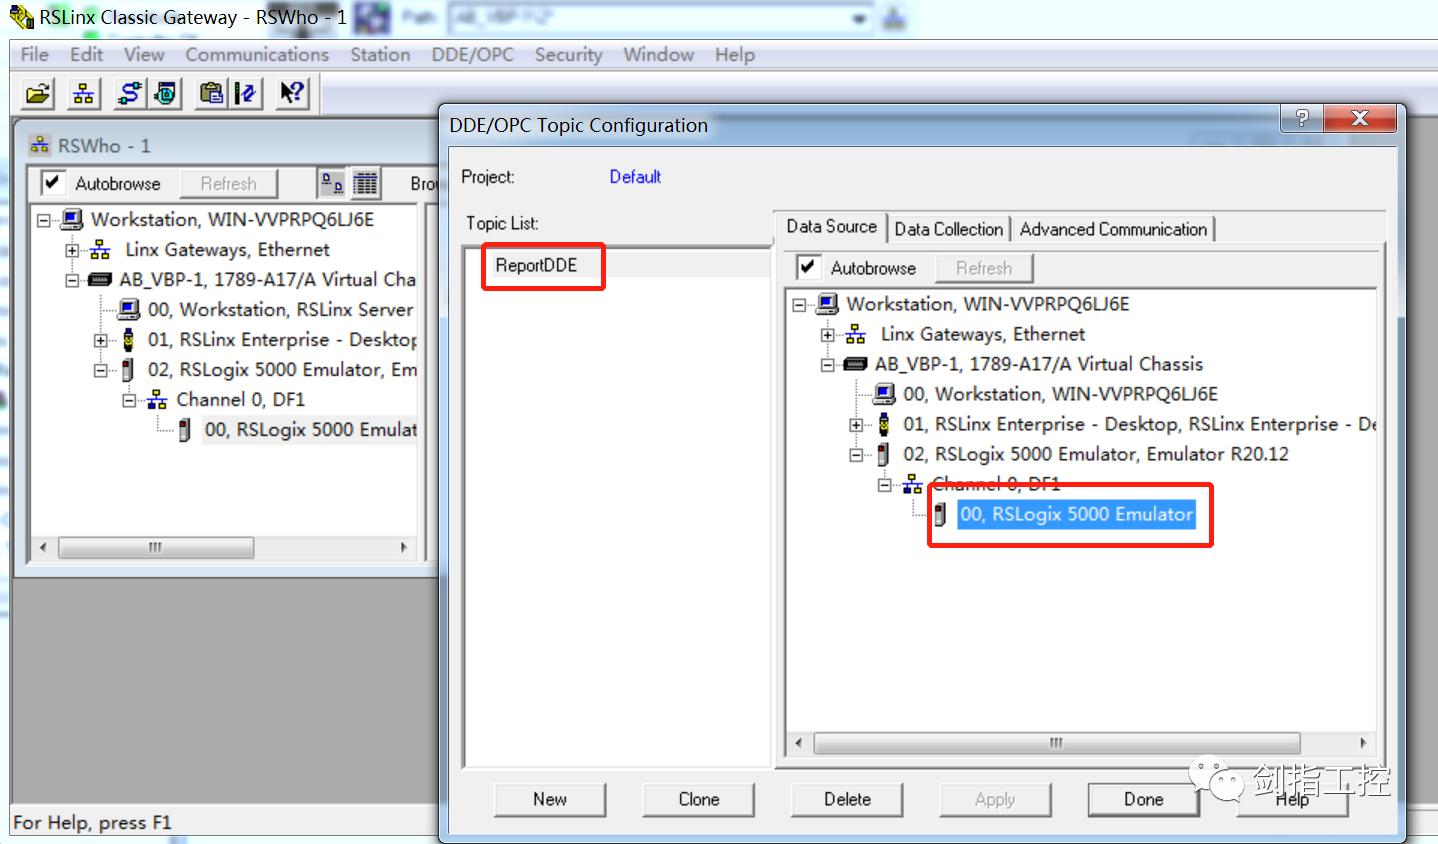Select the ReportDDE topic in Topic List

coord(537,265)
